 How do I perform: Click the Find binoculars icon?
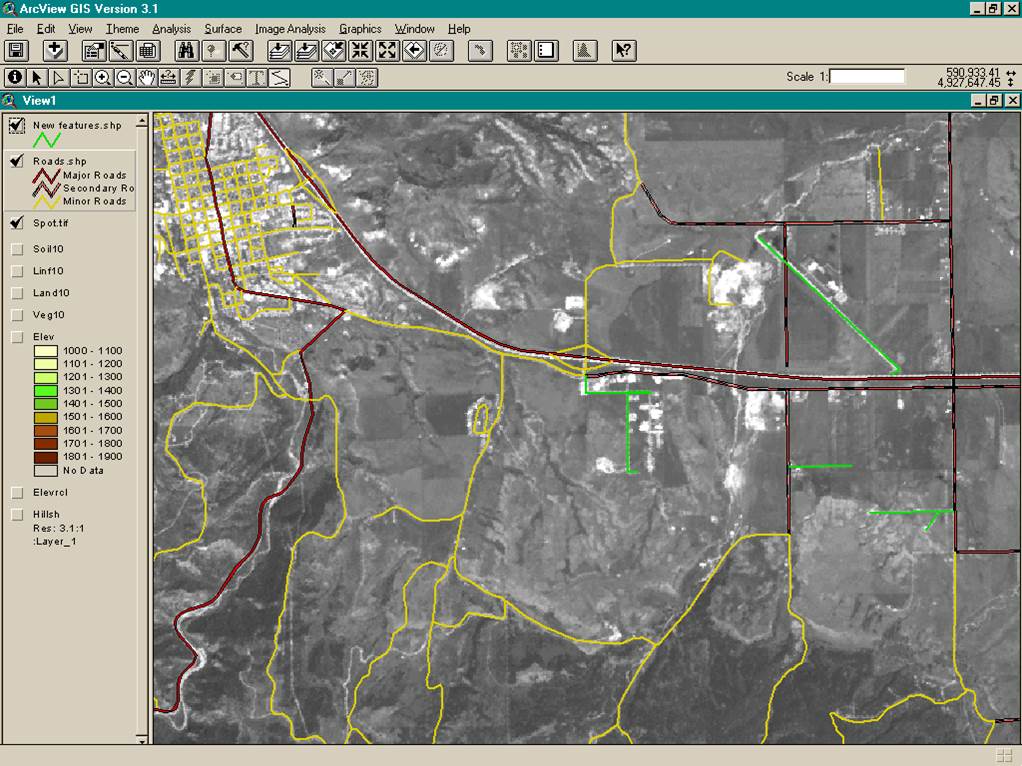click(187, 50)
